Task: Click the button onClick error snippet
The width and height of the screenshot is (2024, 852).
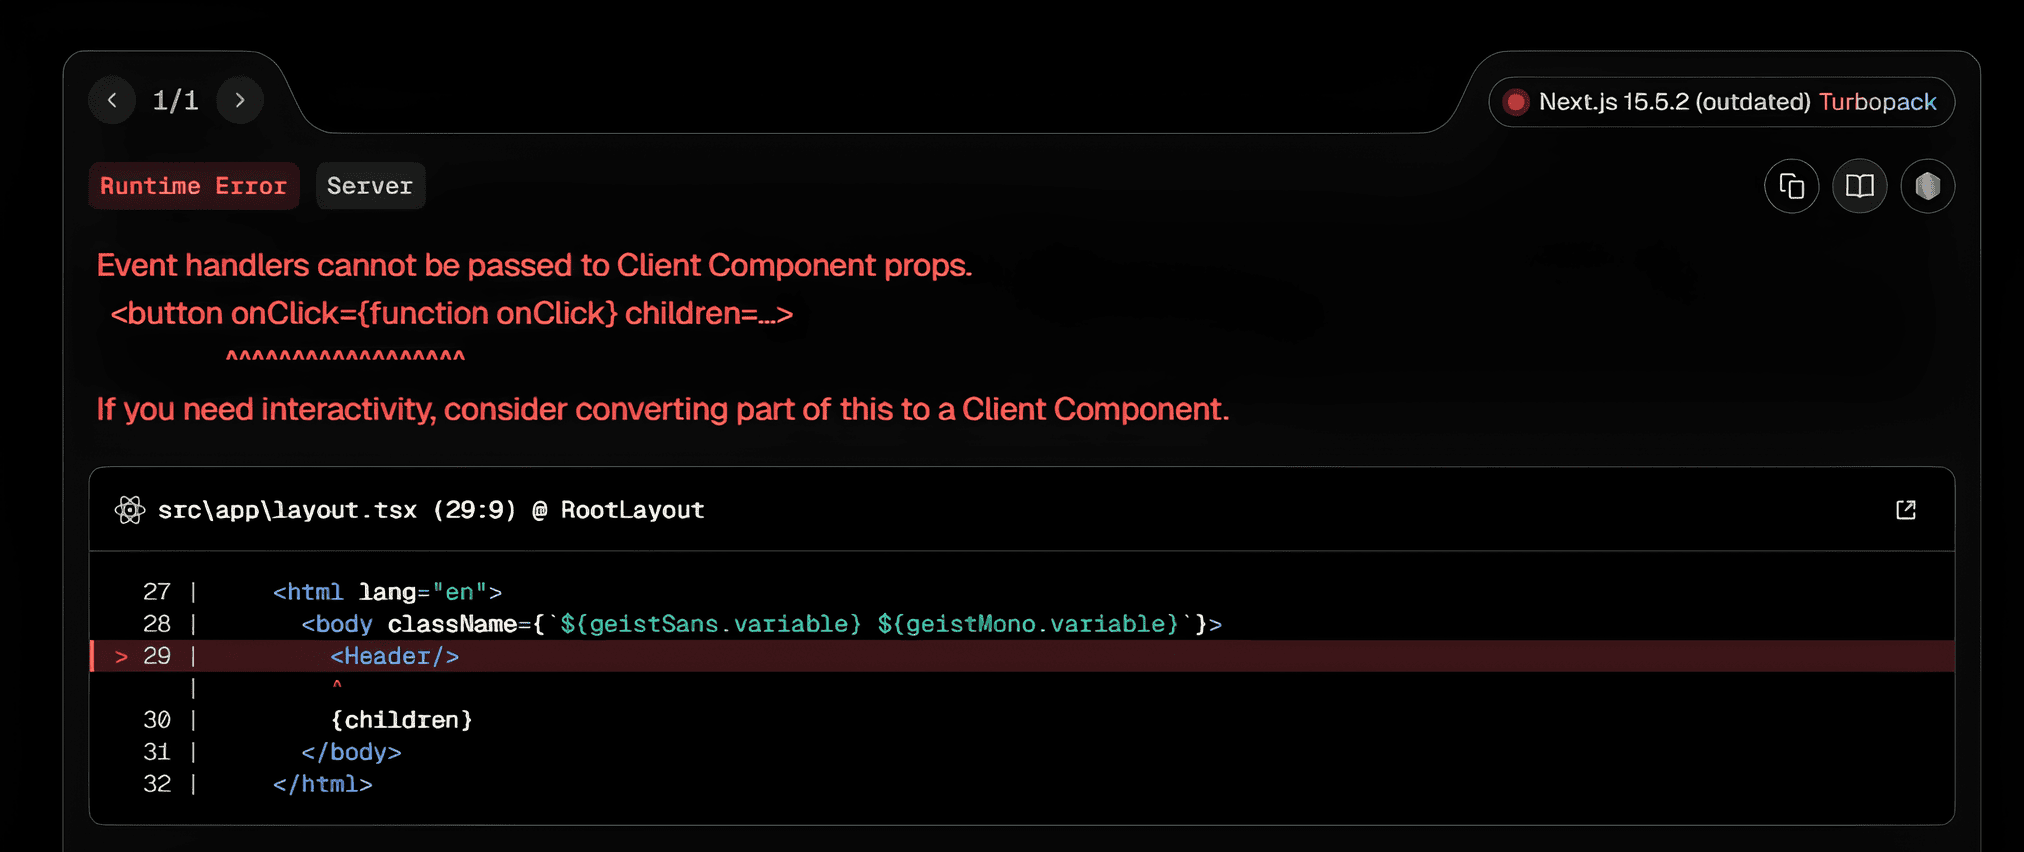Action: [x=451, y=314]
